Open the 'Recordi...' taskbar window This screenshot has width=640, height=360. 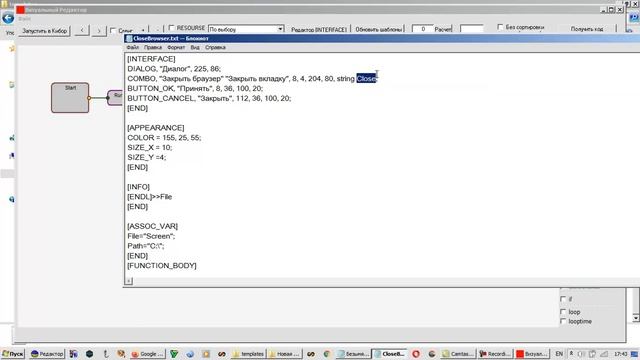click(494, 354)
